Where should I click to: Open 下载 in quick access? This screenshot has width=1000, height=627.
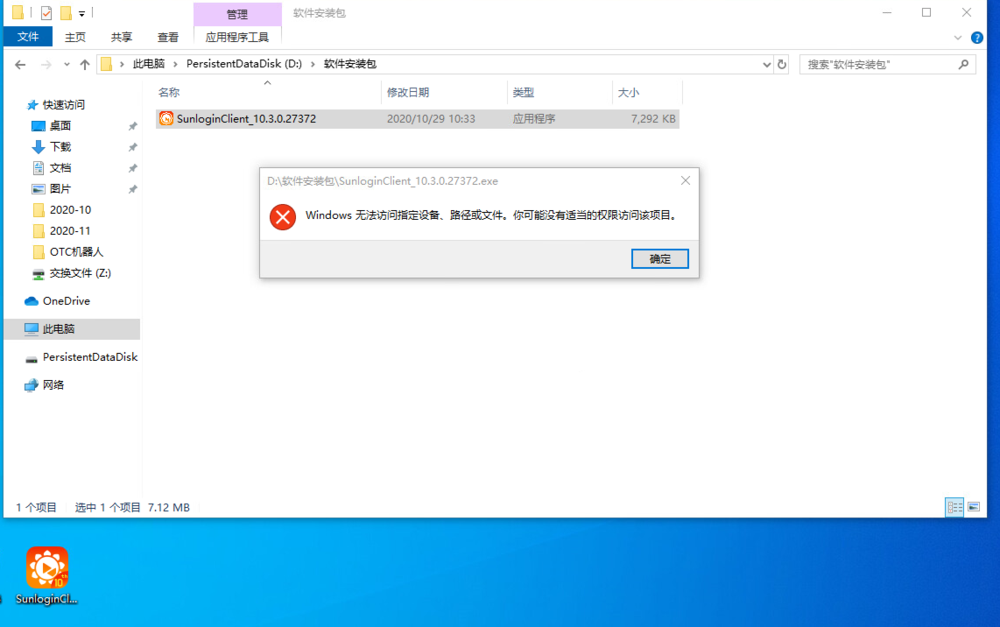61,147
